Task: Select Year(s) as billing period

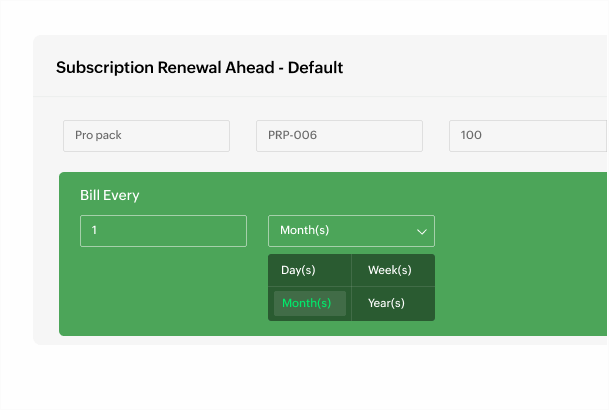Action: click(x=386, y=303)
